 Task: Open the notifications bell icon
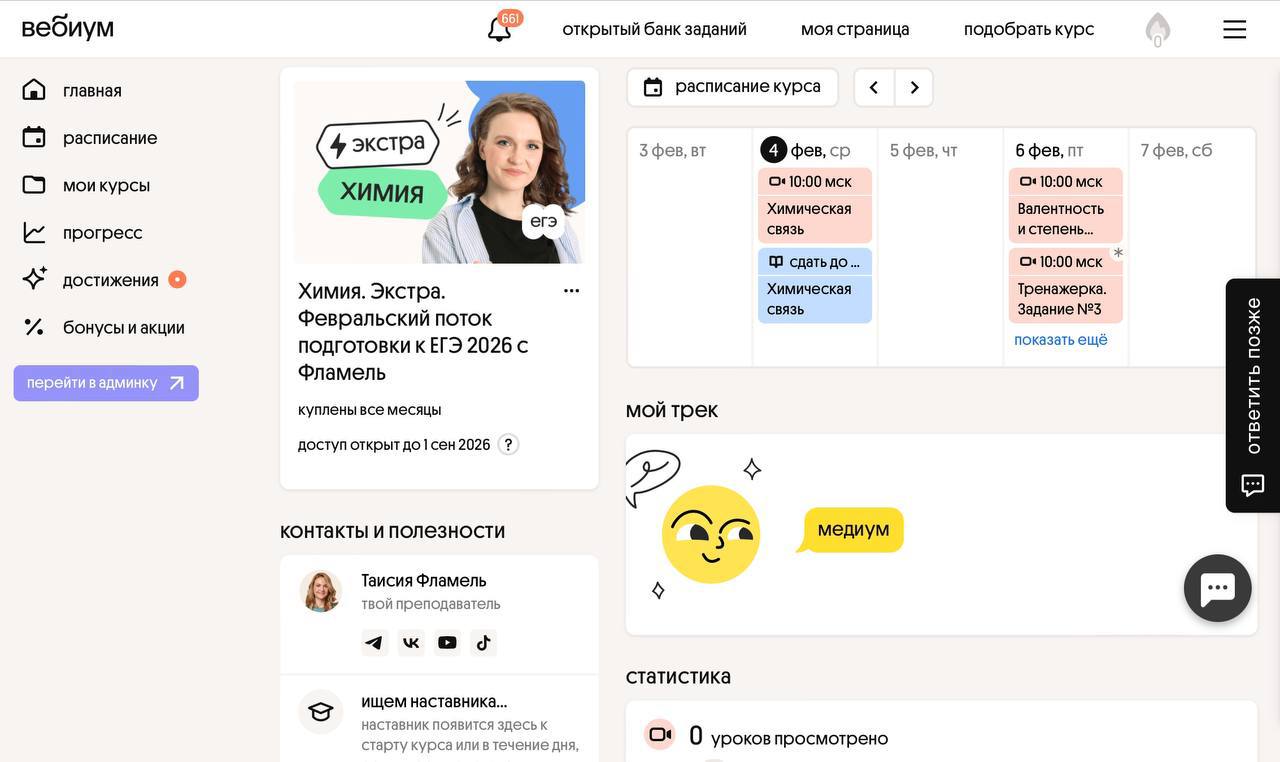[x=500, y=29]
